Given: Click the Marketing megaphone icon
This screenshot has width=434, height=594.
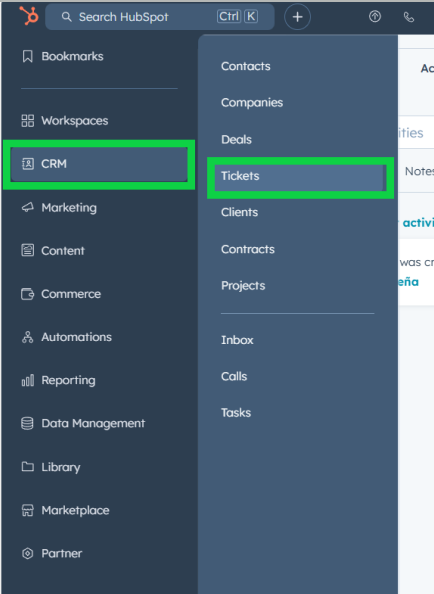Looking at the screenshot, I should click(x=27, y=208).
